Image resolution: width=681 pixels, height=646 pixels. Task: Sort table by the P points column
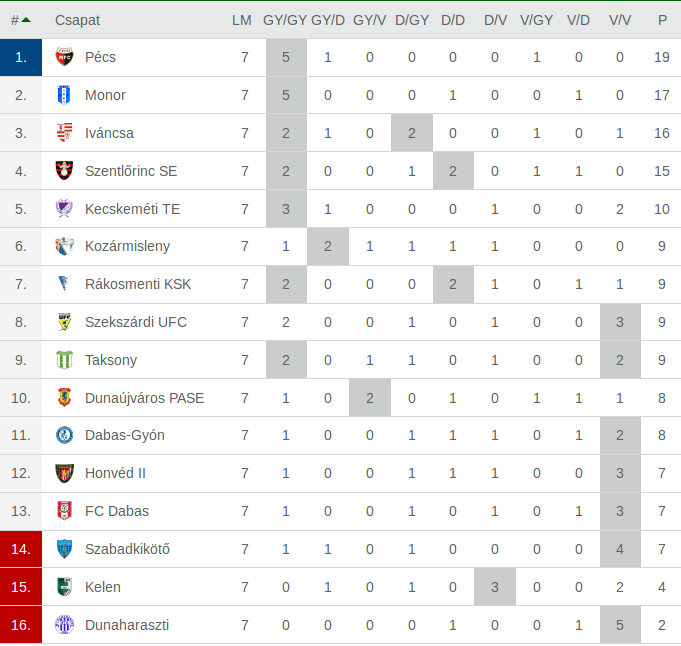pos(662,20)
